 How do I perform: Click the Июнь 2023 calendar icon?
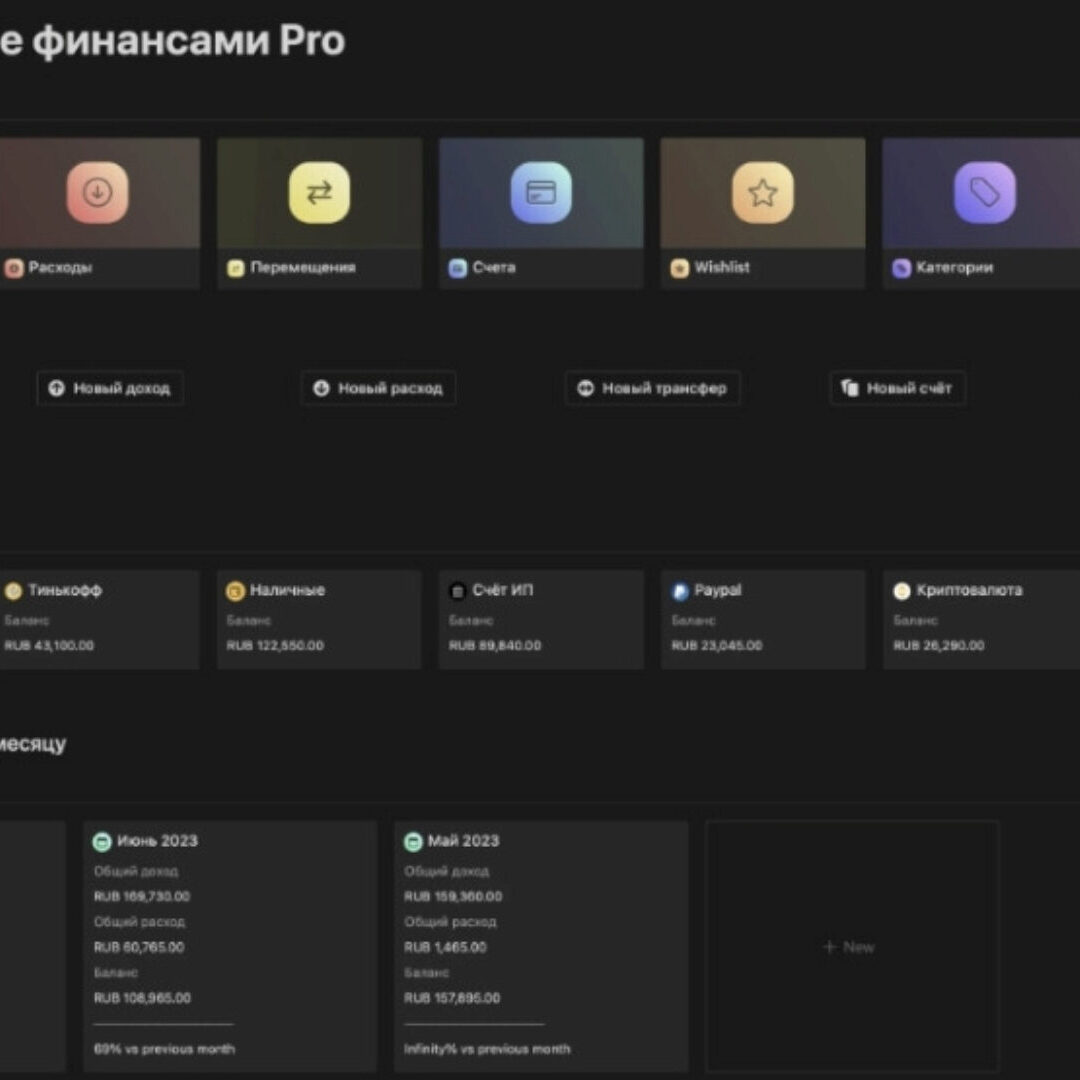point(102,841)
